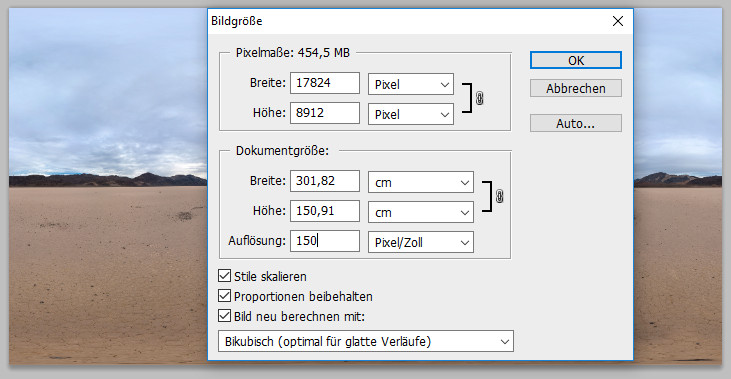Uncheck Proportionen beibehalten
The width and height of the screenshot is (731, 379).
tap(224, 296)
